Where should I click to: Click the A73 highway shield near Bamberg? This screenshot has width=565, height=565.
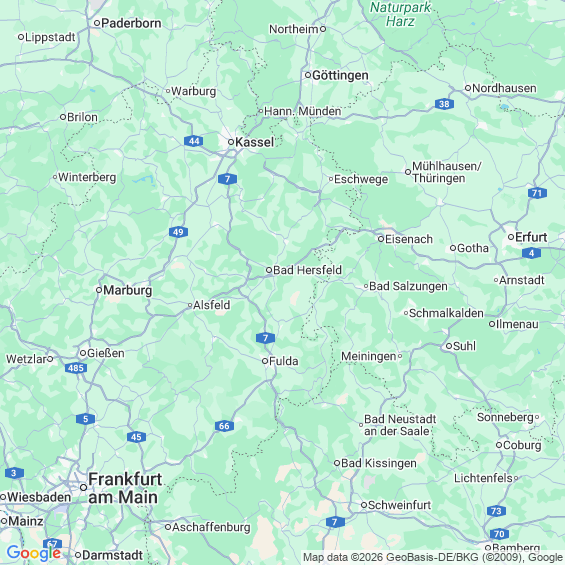(496, 511)
